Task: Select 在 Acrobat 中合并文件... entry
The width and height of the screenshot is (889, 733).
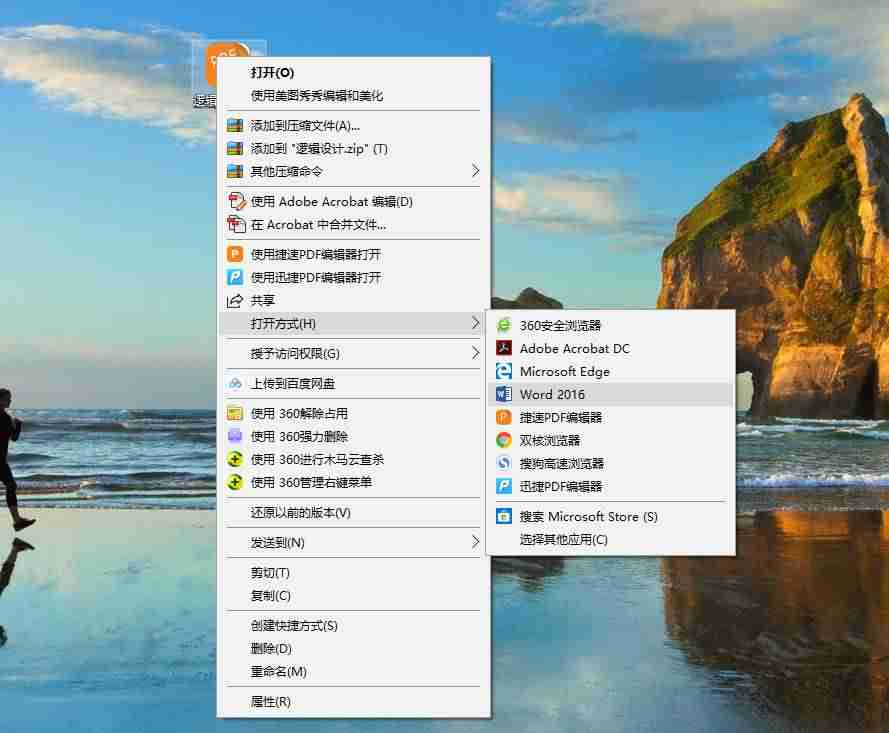Action: [x=353, y=224]
